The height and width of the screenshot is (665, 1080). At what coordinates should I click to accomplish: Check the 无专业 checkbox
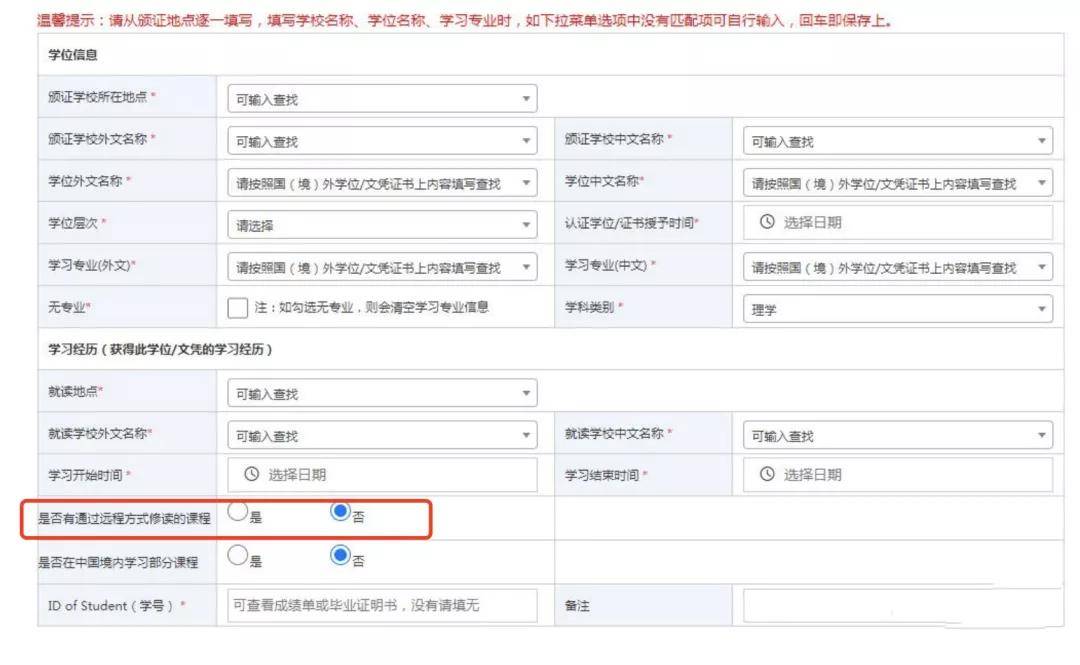[238, 307]
